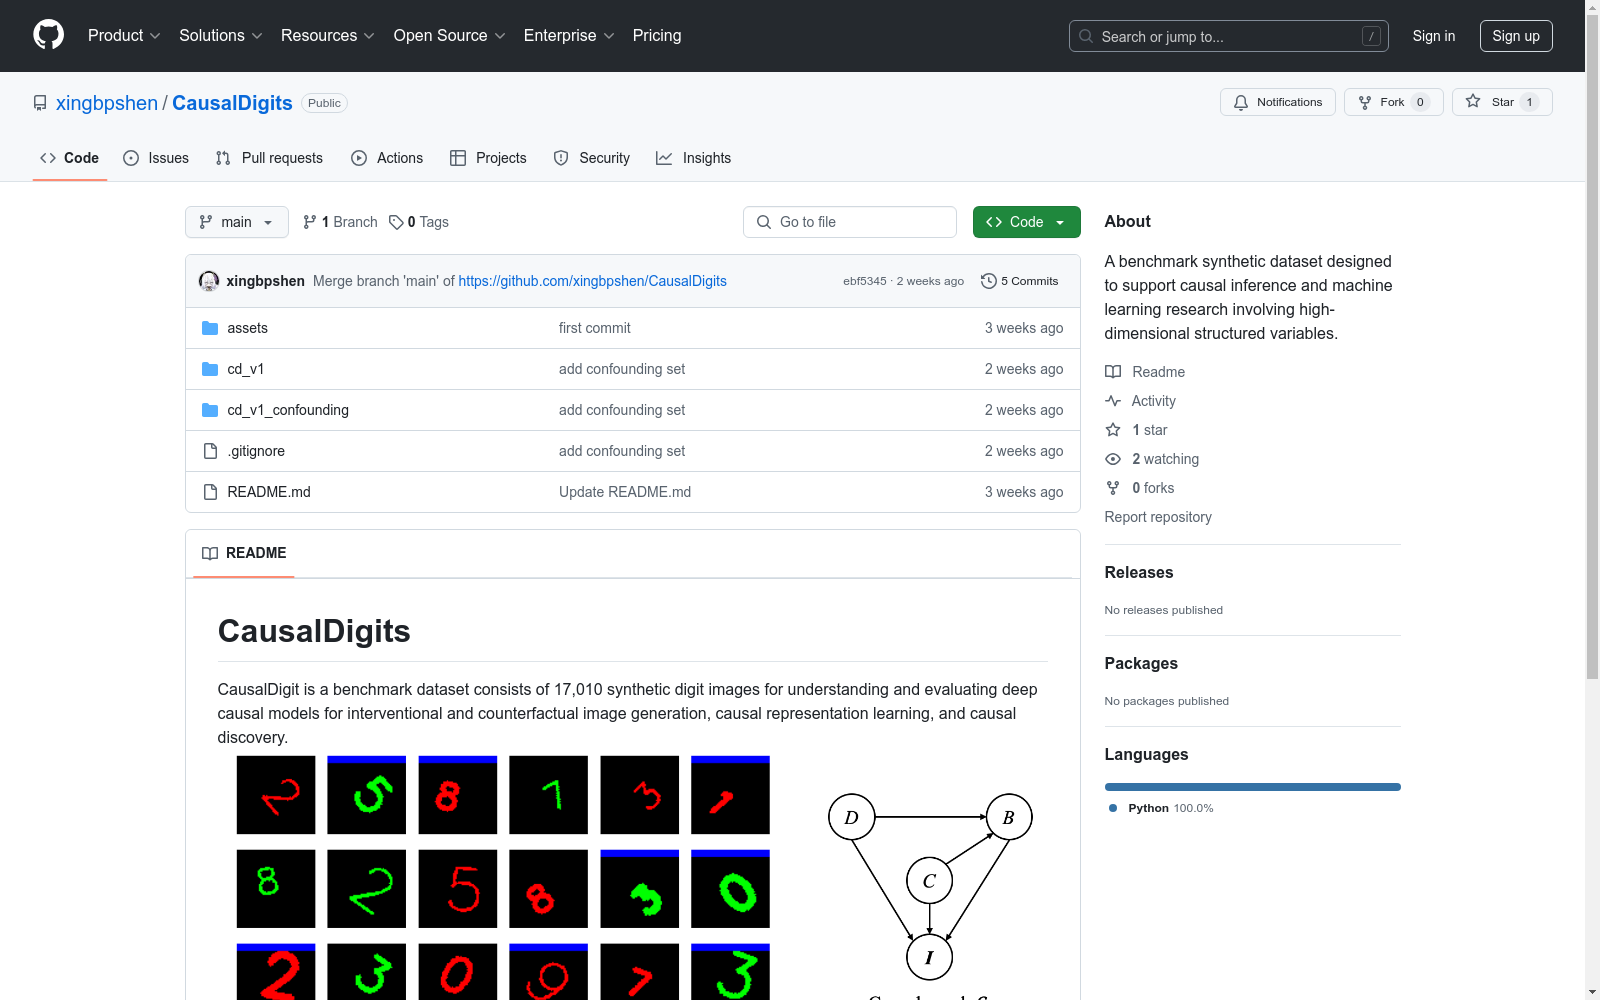This screenshot has height=1000, width=1600.
Task: Expand the Product menu
Action: coord(124,35)
